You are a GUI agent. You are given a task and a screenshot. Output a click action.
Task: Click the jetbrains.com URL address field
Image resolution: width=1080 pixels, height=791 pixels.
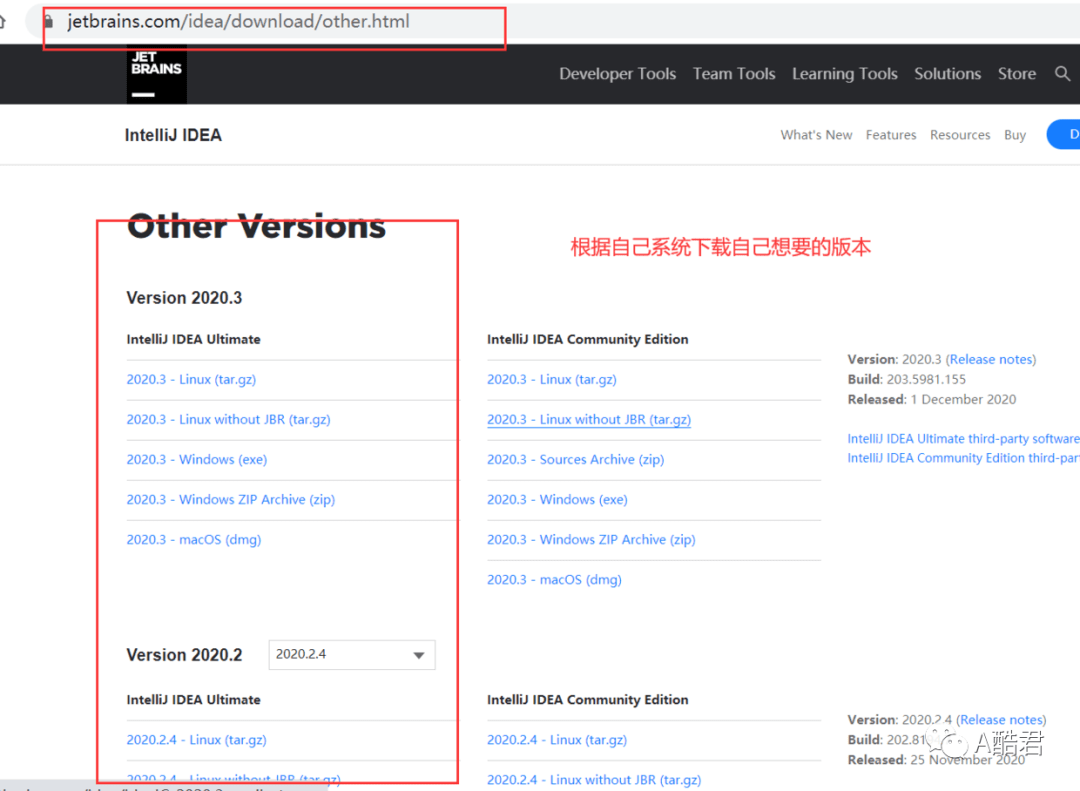(x=238, y=21)
